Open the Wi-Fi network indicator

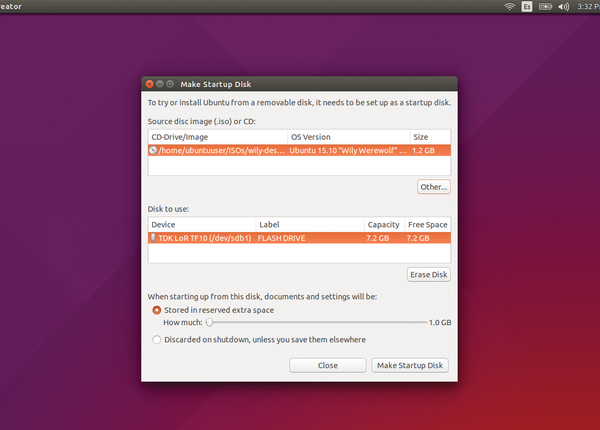point(509,7)
